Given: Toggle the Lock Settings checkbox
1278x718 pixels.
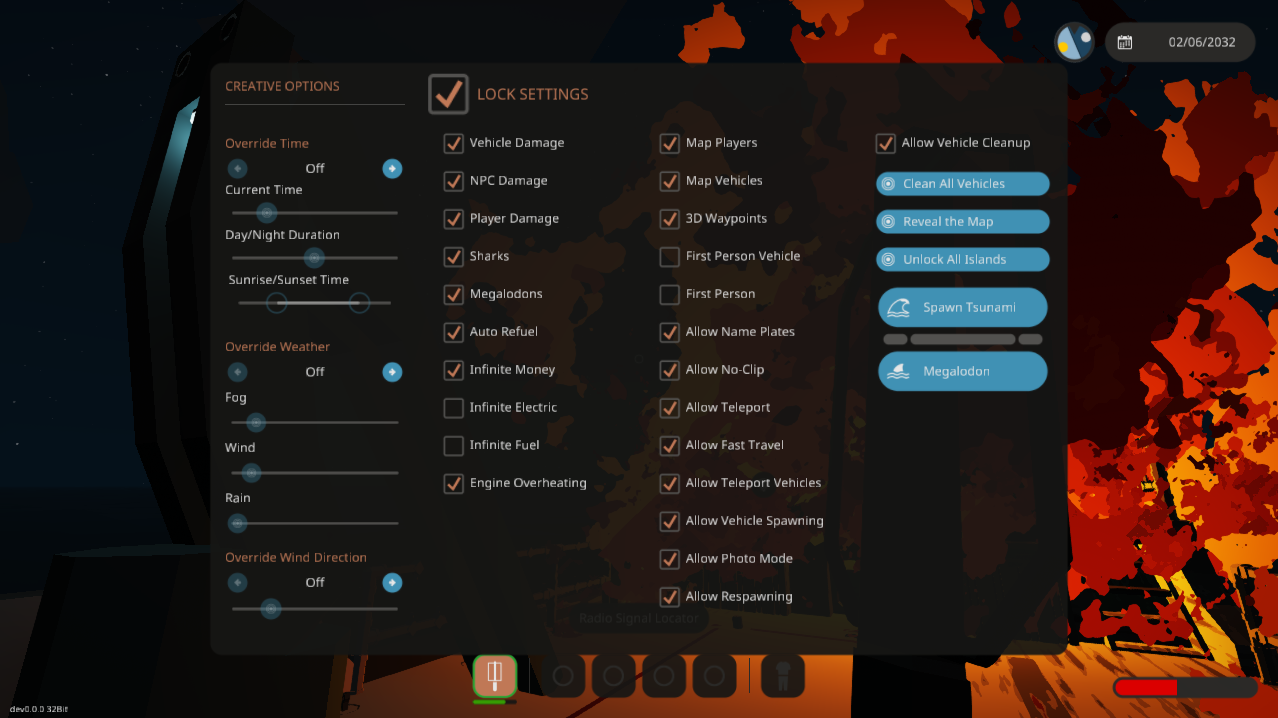Looking at the screenshot, I should point(449,94).
